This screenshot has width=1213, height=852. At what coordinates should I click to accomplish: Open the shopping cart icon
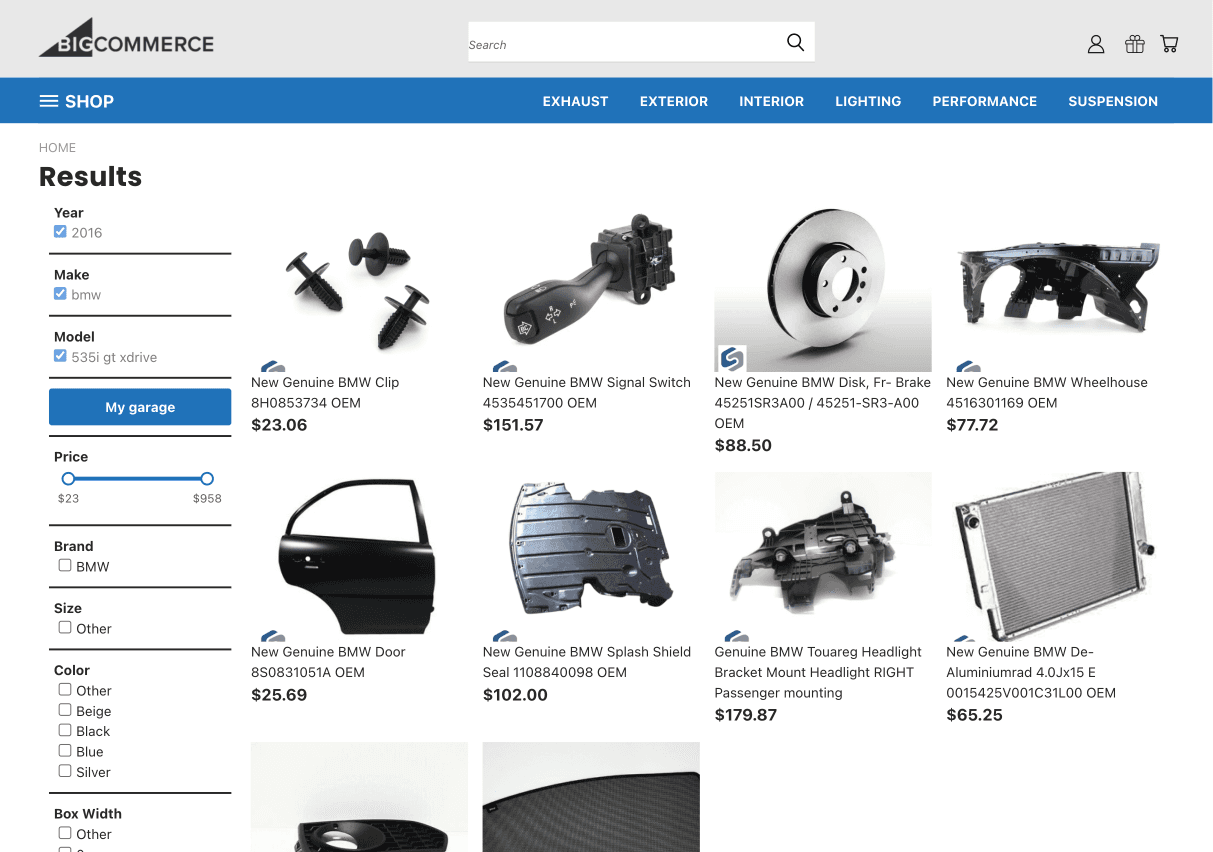coord(1169,44)
